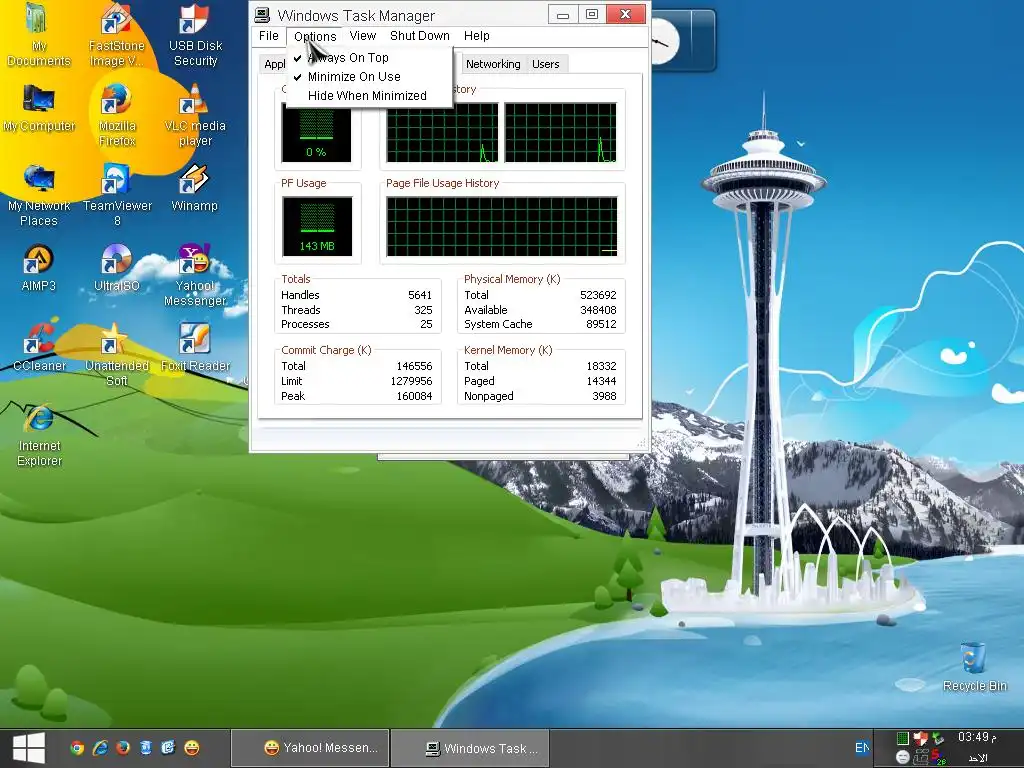Select TeamViewer 8 desktop shortcut
Screen dimensions: 1024x768
tap(117, 195)
